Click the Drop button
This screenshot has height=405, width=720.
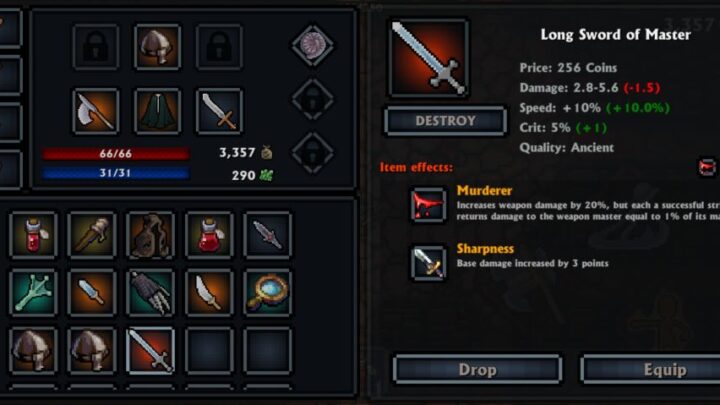click(x=478, y=369)
